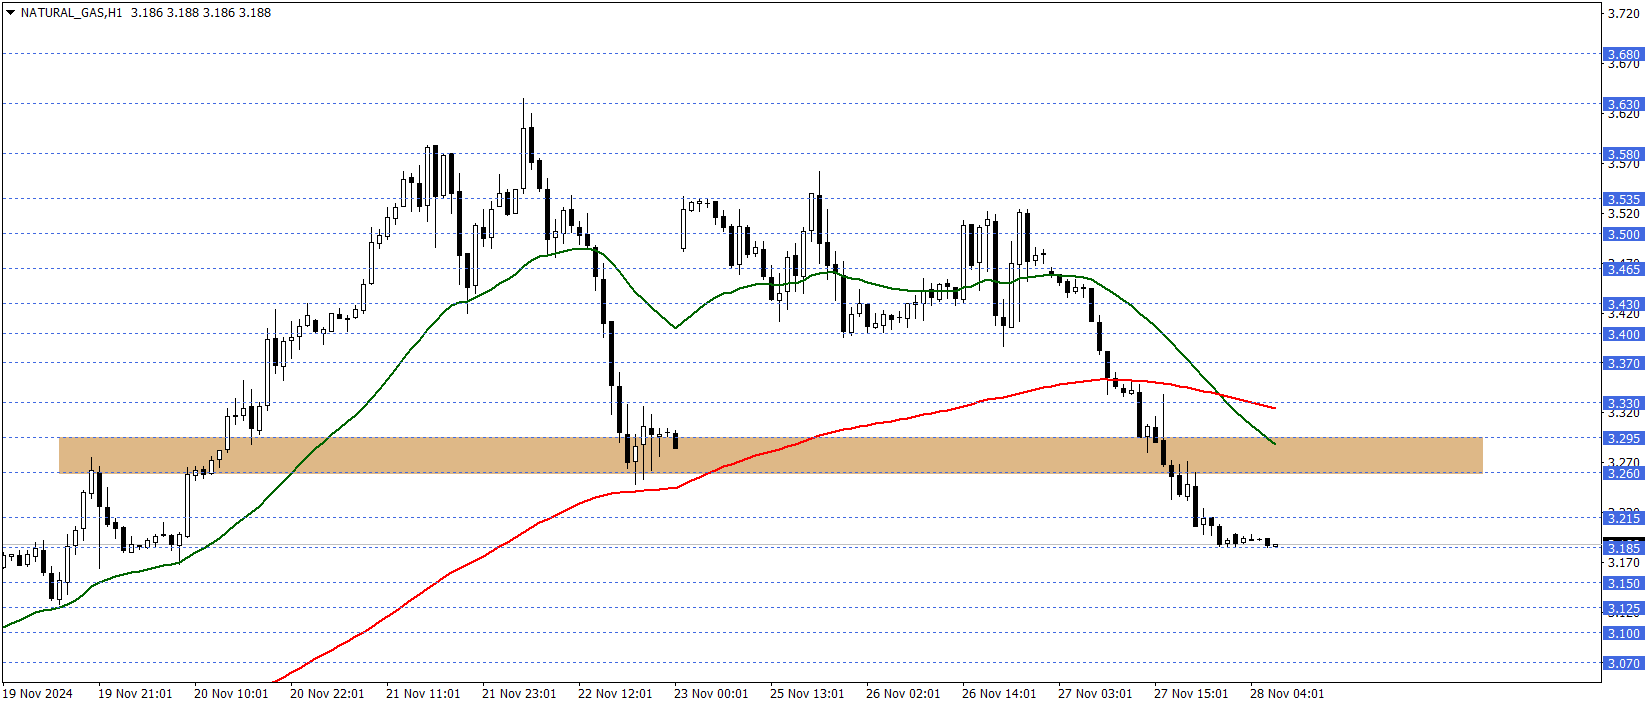Click the 3.680 price level label
This screenshot has width=1651, height=706.
click(x=1624, y=54)
